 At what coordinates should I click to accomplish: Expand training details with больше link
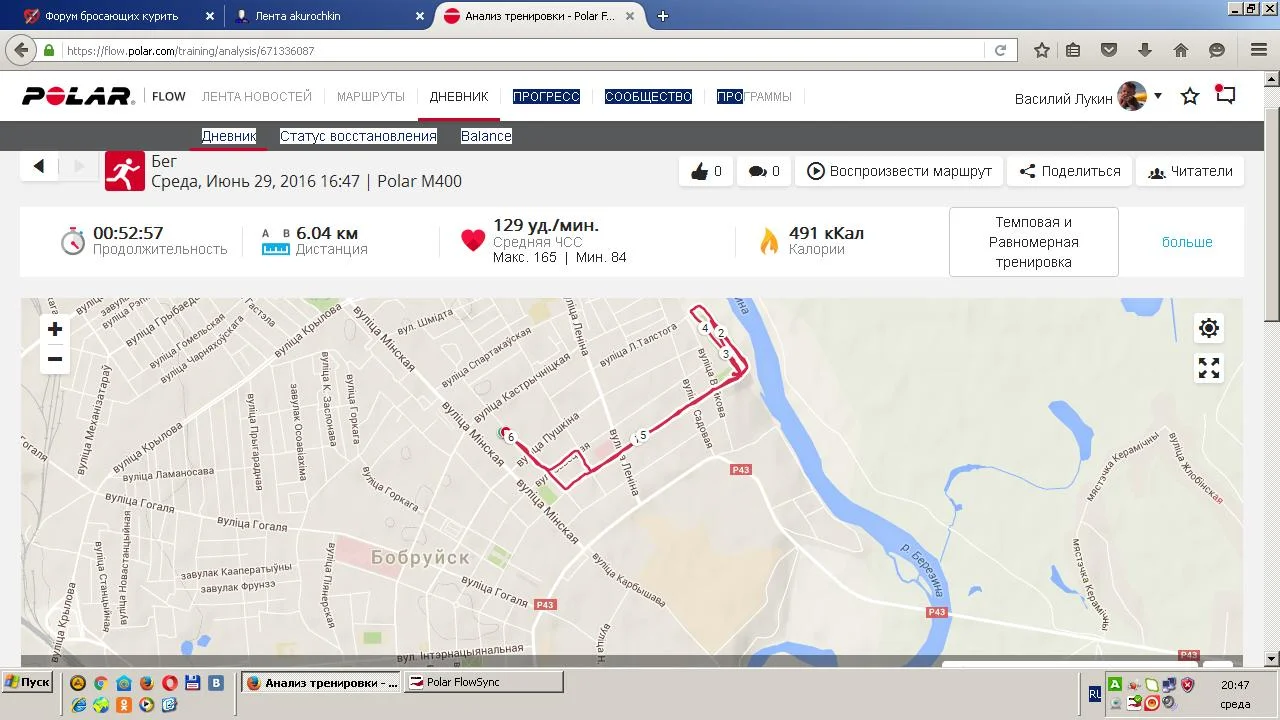(1187, 242)
